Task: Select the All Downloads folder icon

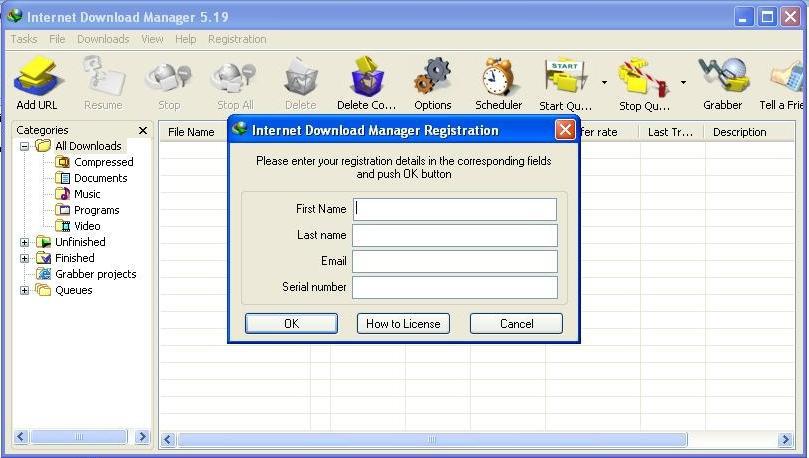Action: (43, 146)
